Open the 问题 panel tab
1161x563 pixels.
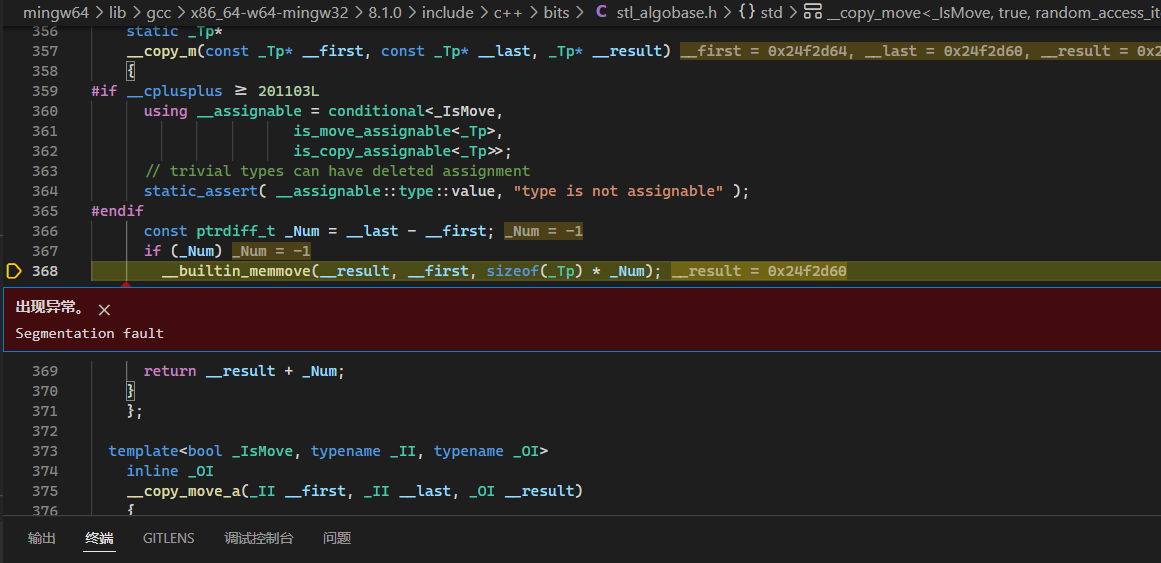click(337, 539)
